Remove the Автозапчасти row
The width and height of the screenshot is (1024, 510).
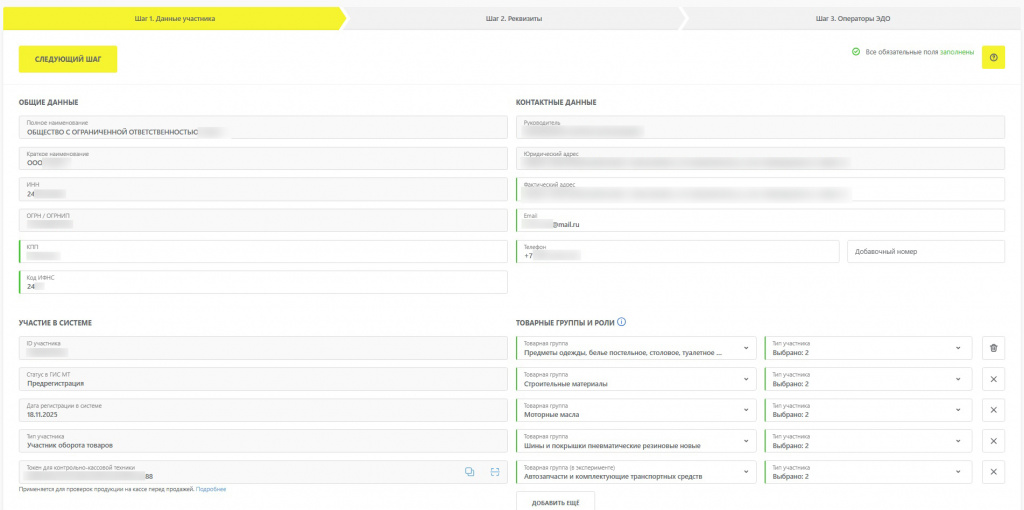point(993,472)
